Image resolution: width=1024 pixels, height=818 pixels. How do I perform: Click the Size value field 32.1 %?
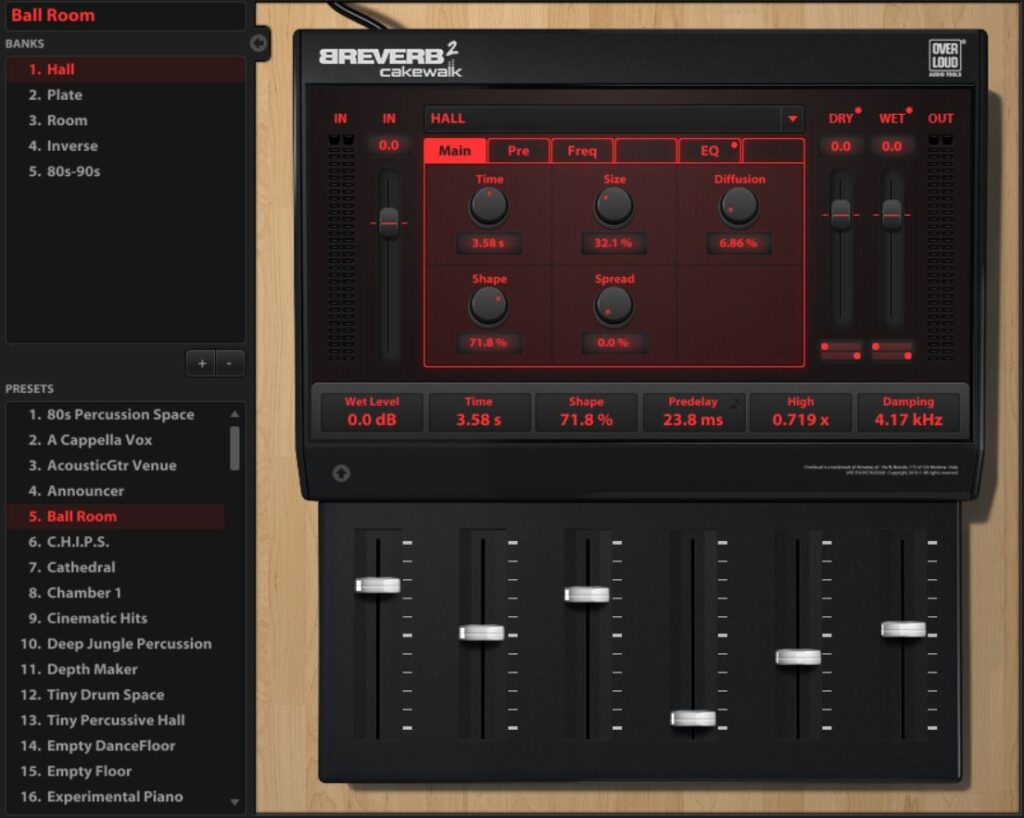(613, 243)
